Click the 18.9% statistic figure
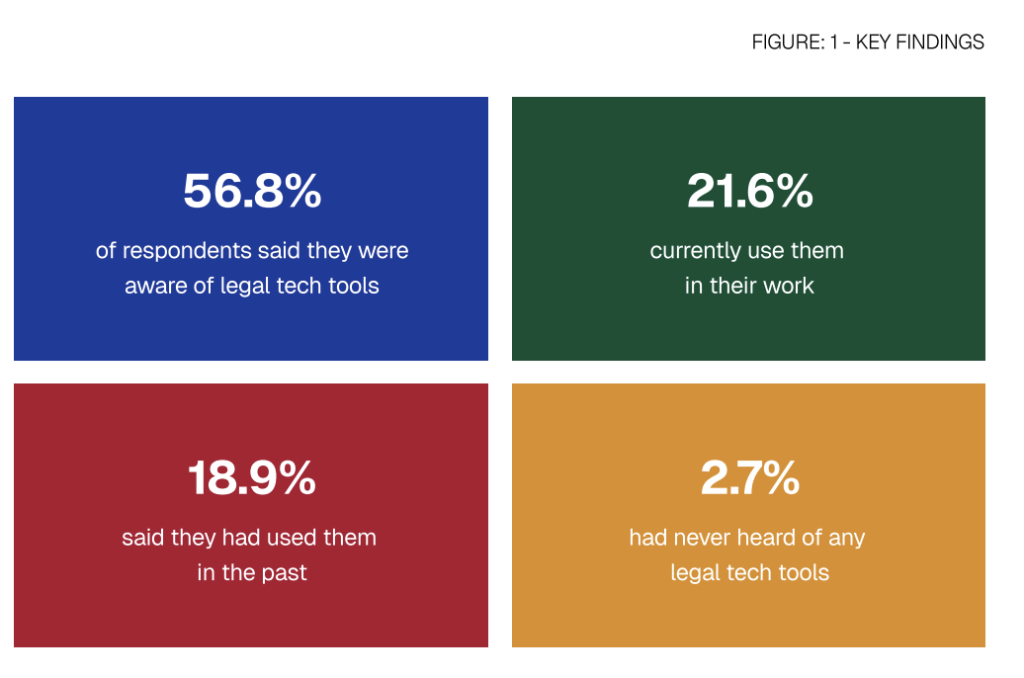Image resolution: width=1024 pixels, height=678 pixels. tap(252, 479)
